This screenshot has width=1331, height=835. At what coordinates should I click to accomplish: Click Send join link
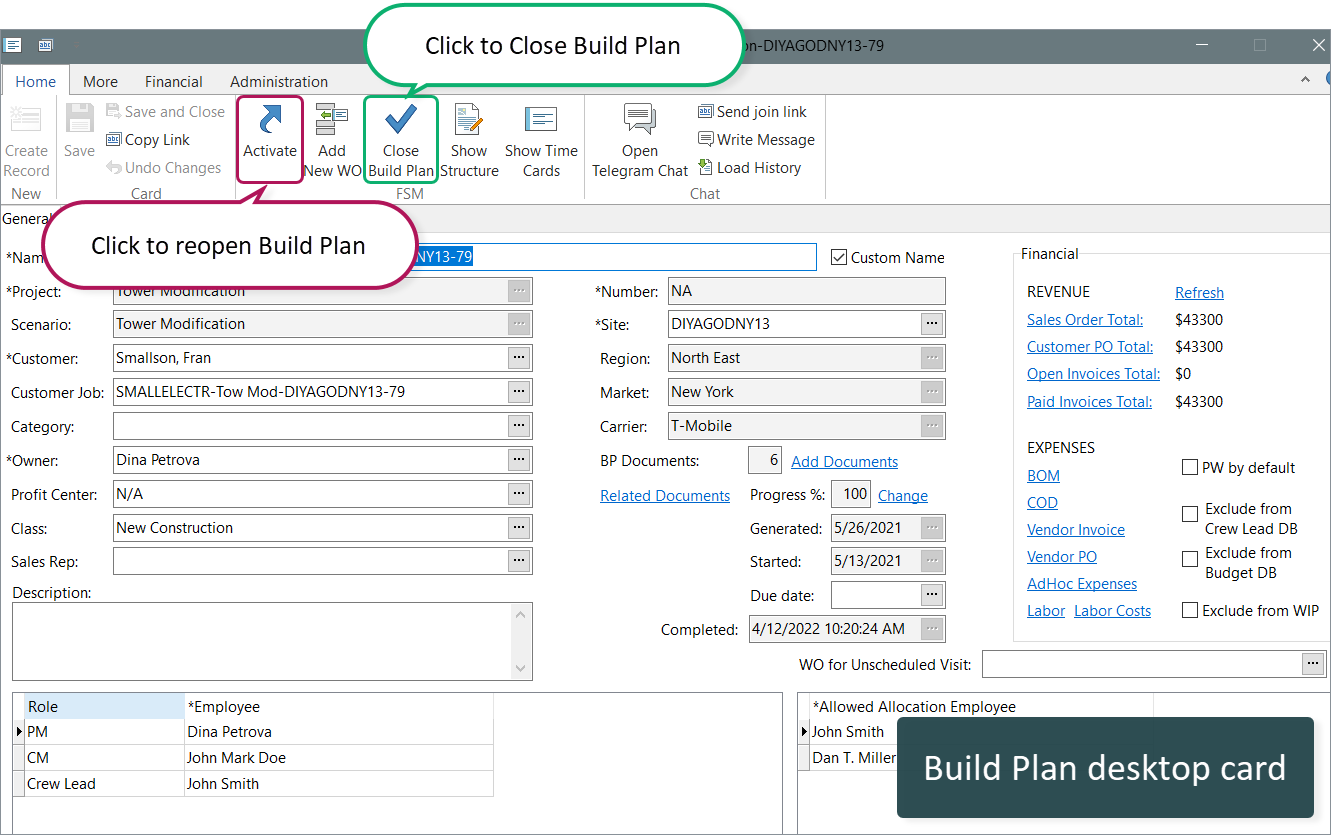click(x=752, y=112)
